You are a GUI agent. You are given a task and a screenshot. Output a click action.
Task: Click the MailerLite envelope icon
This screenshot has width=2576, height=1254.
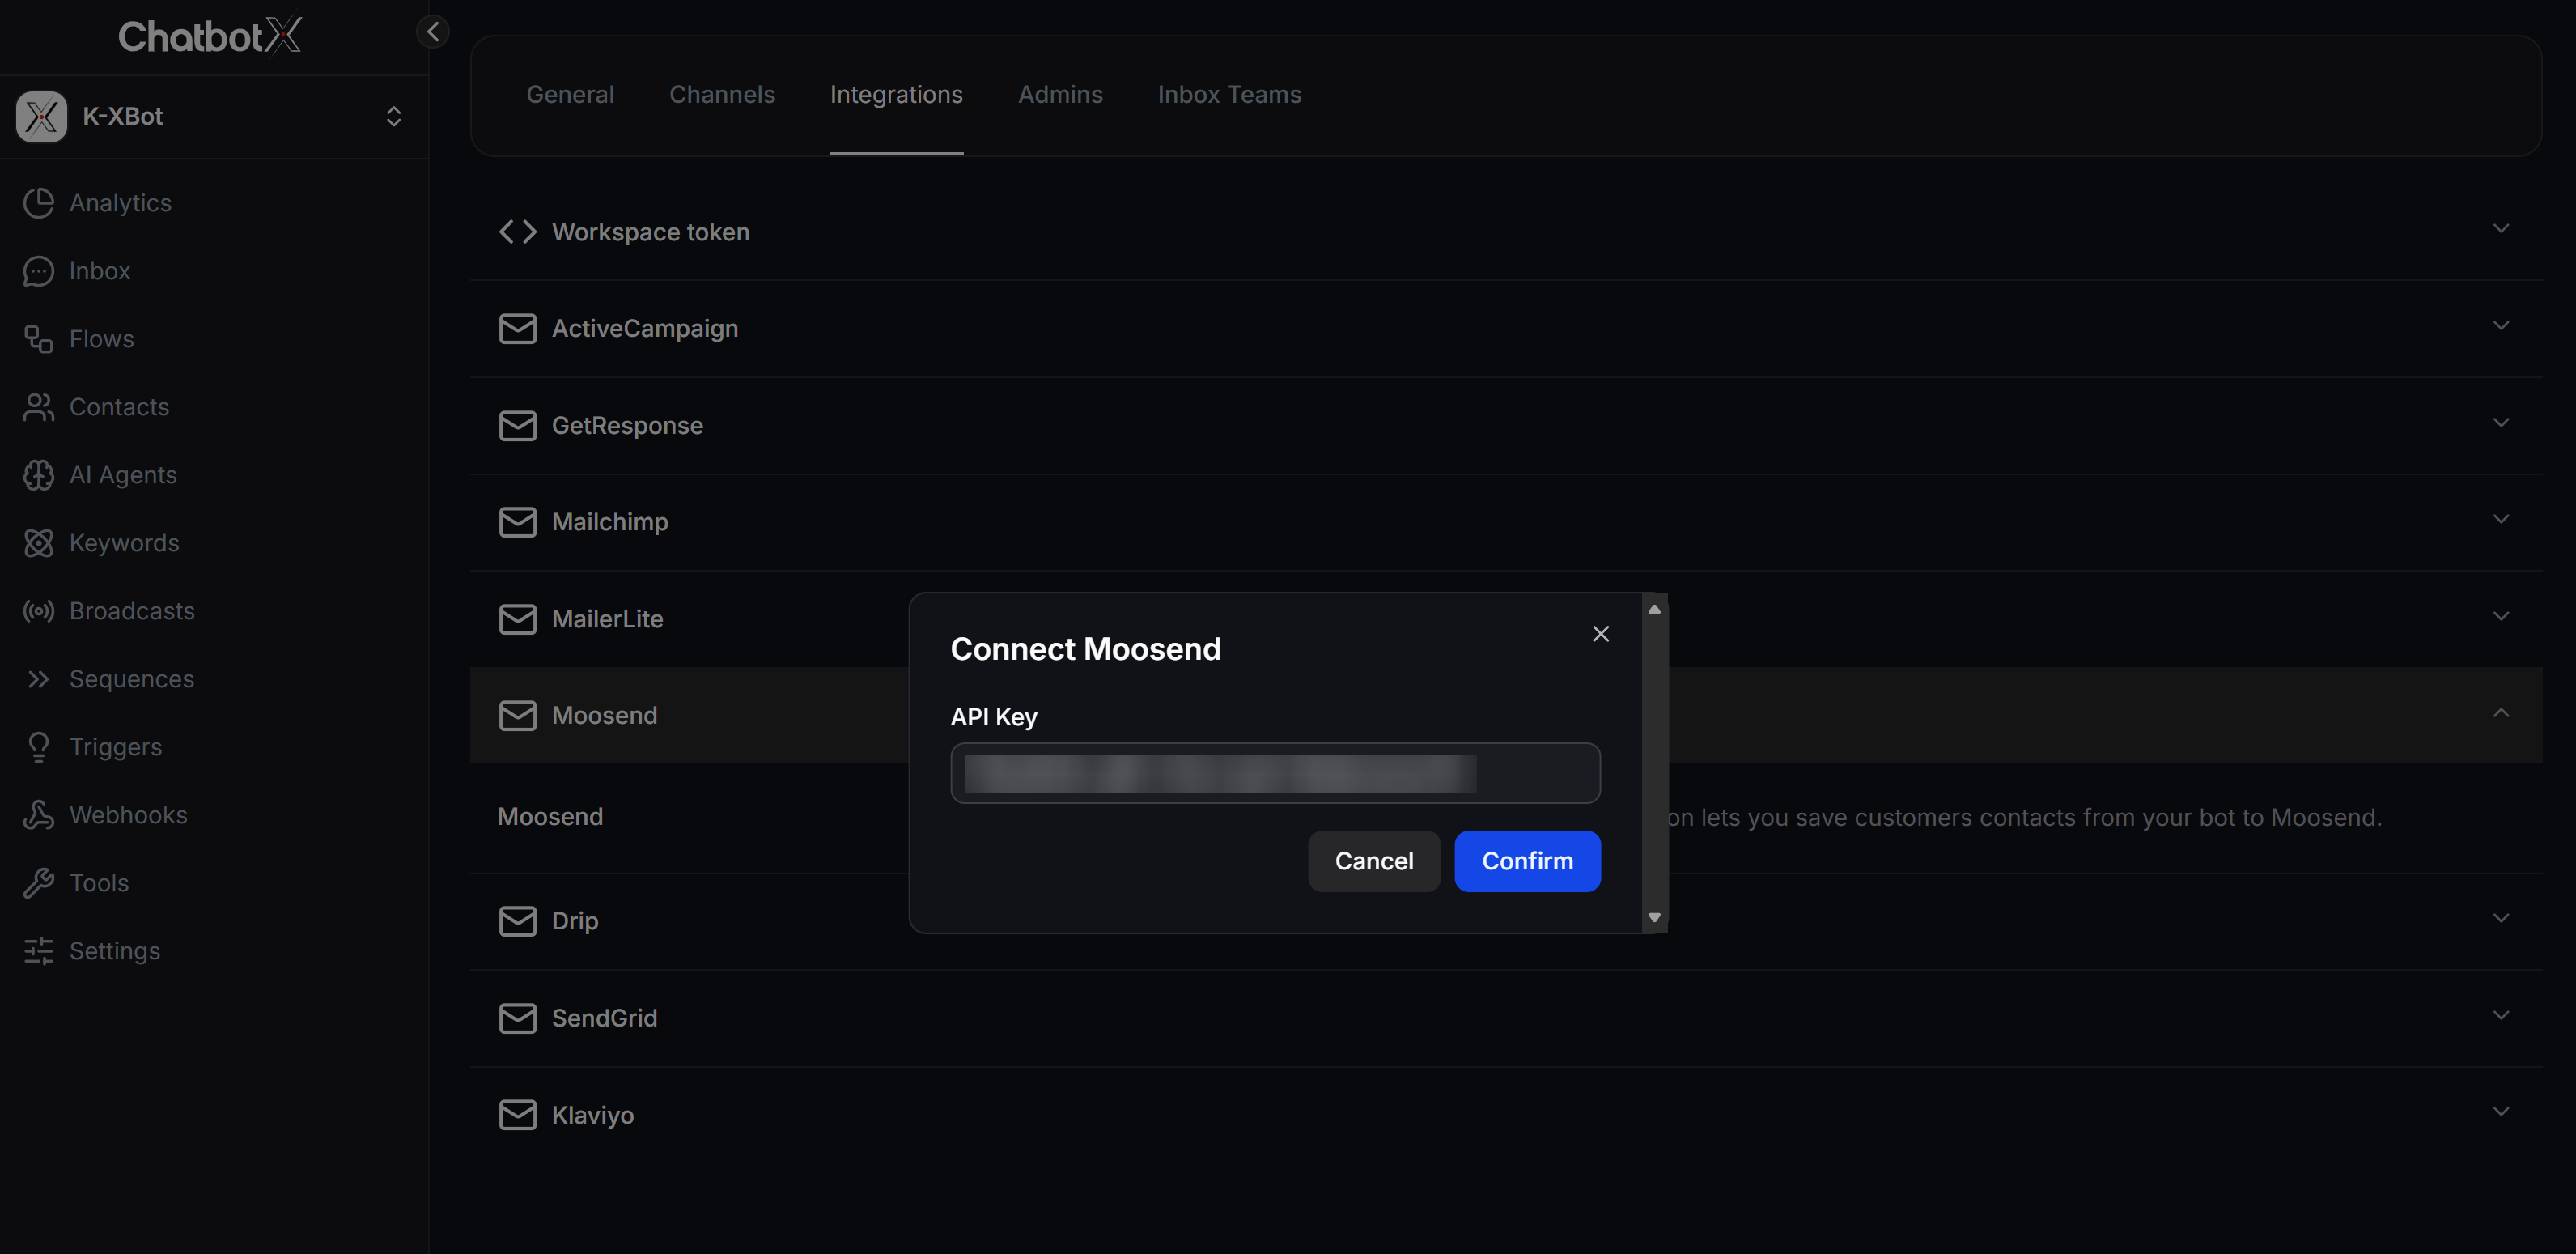point(518,619)
